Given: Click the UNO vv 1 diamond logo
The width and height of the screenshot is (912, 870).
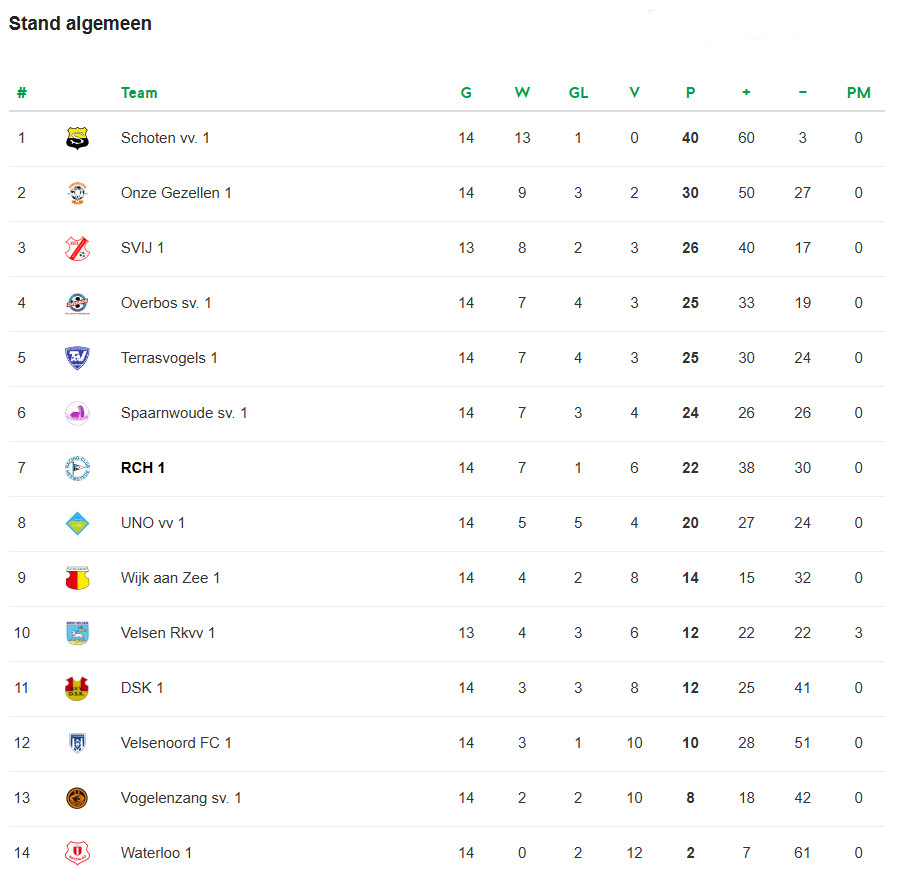Looking at the screenshot, I should click(77, 524).
